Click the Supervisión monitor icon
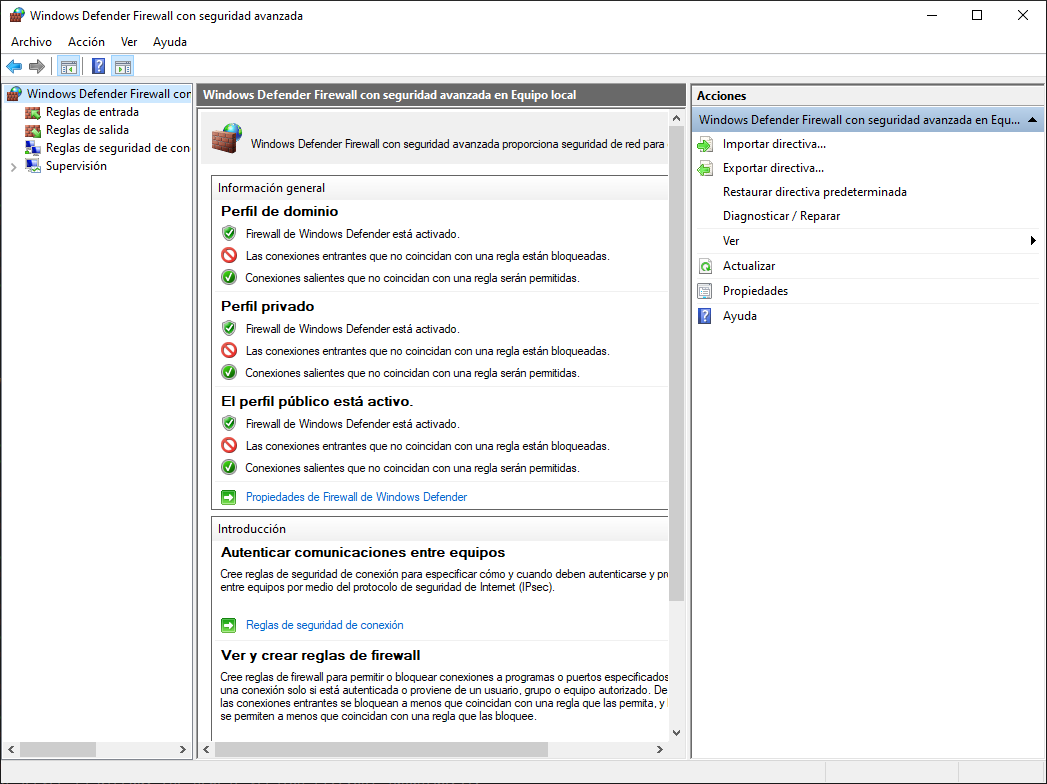Image resolution: width=1047 pixels, height=784 pixels. [x=33, y=166]
